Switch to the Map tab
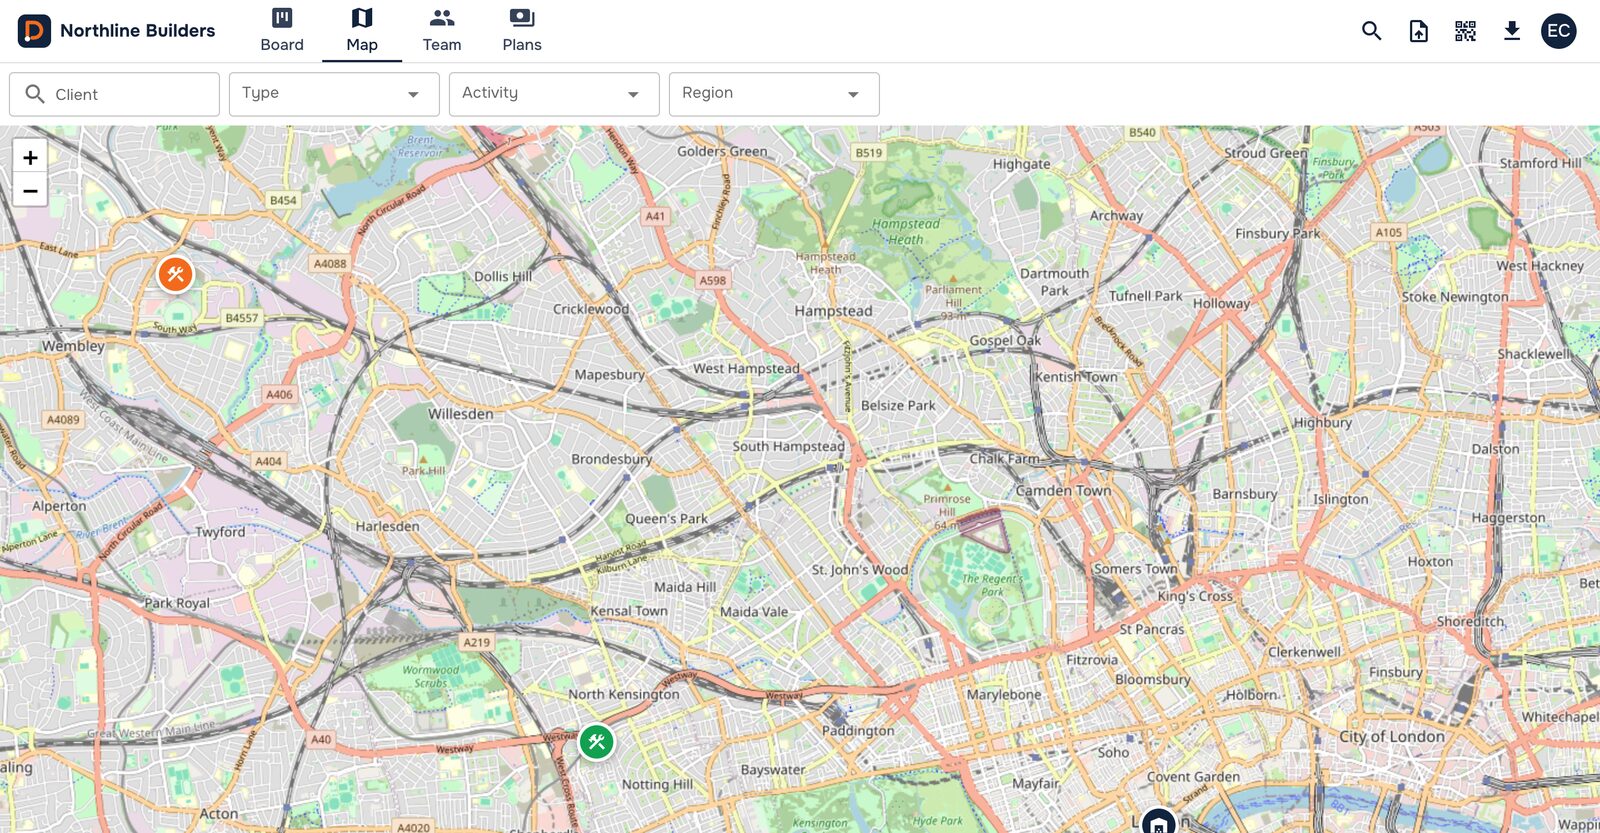Viewport: 1600px width, 833px height. tap(362, 31)
